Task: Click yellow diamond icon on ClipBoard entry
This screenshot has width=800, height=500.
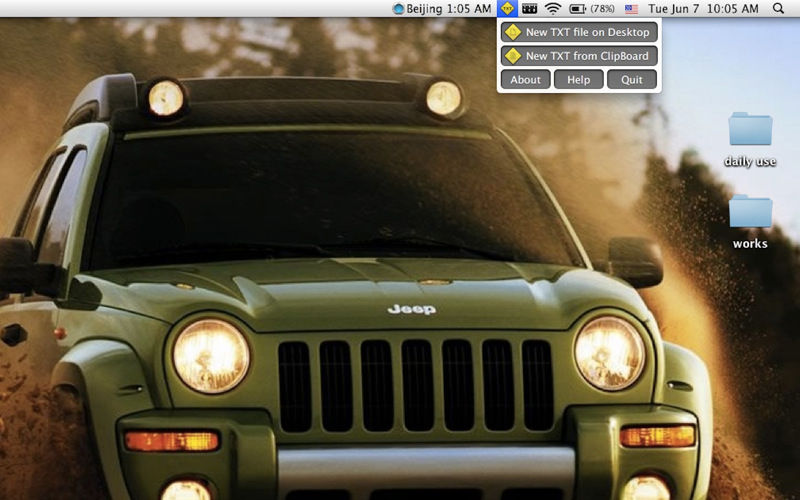Action: [513, 56]
